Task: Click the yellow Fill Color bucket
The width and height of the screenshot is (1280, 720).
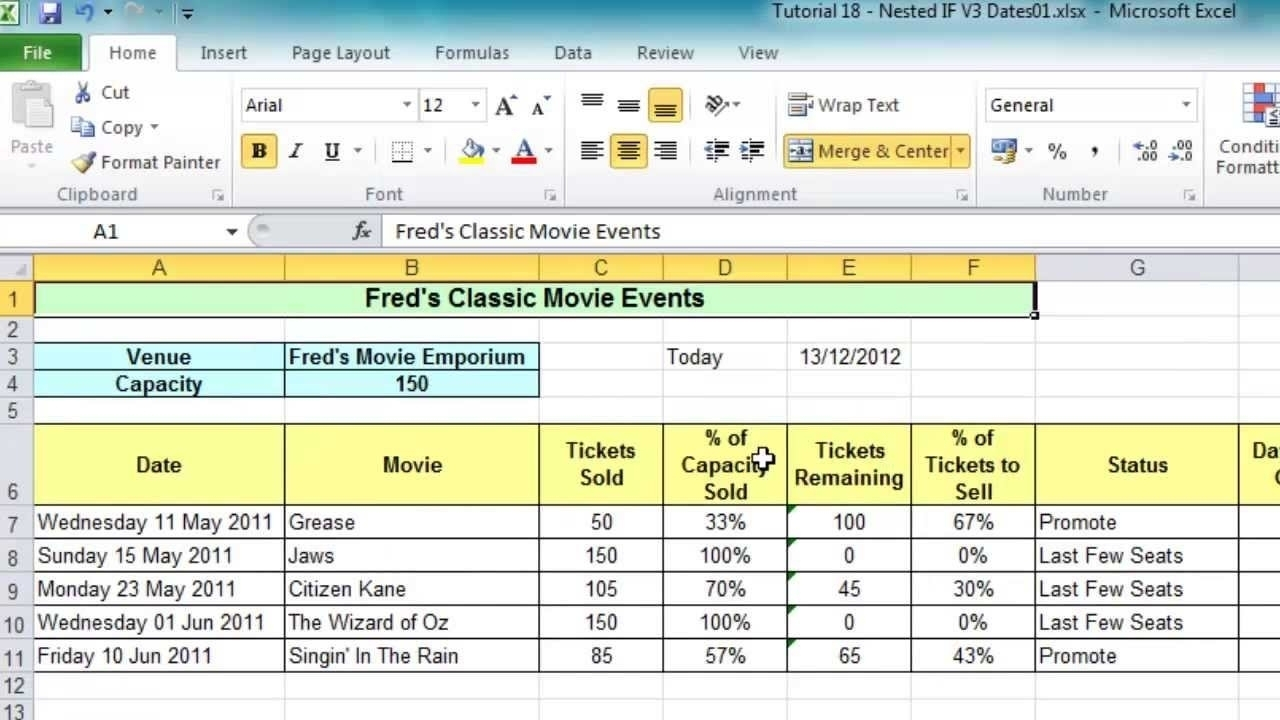Action: [x=472, y=151]
